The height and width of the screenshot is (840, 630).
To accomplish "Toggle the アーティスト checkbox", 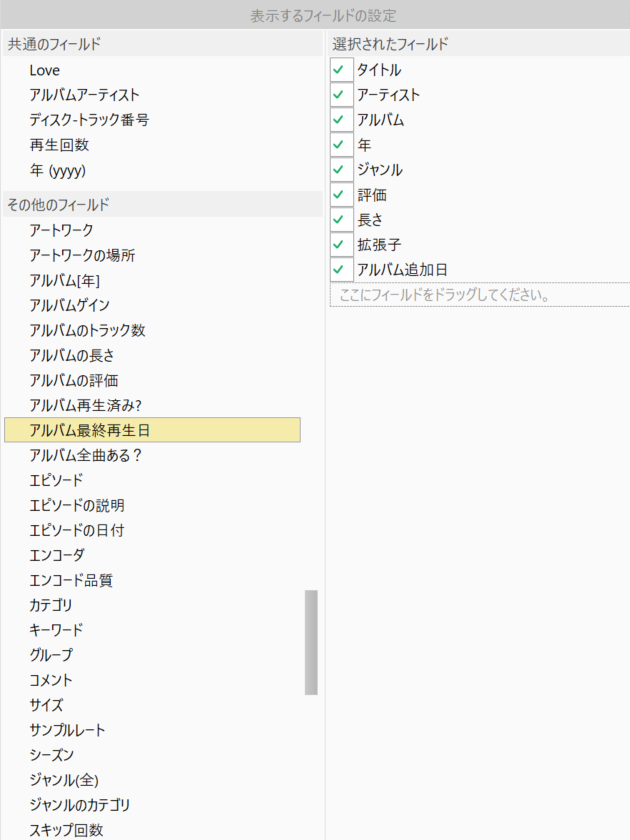I will 341,95.
